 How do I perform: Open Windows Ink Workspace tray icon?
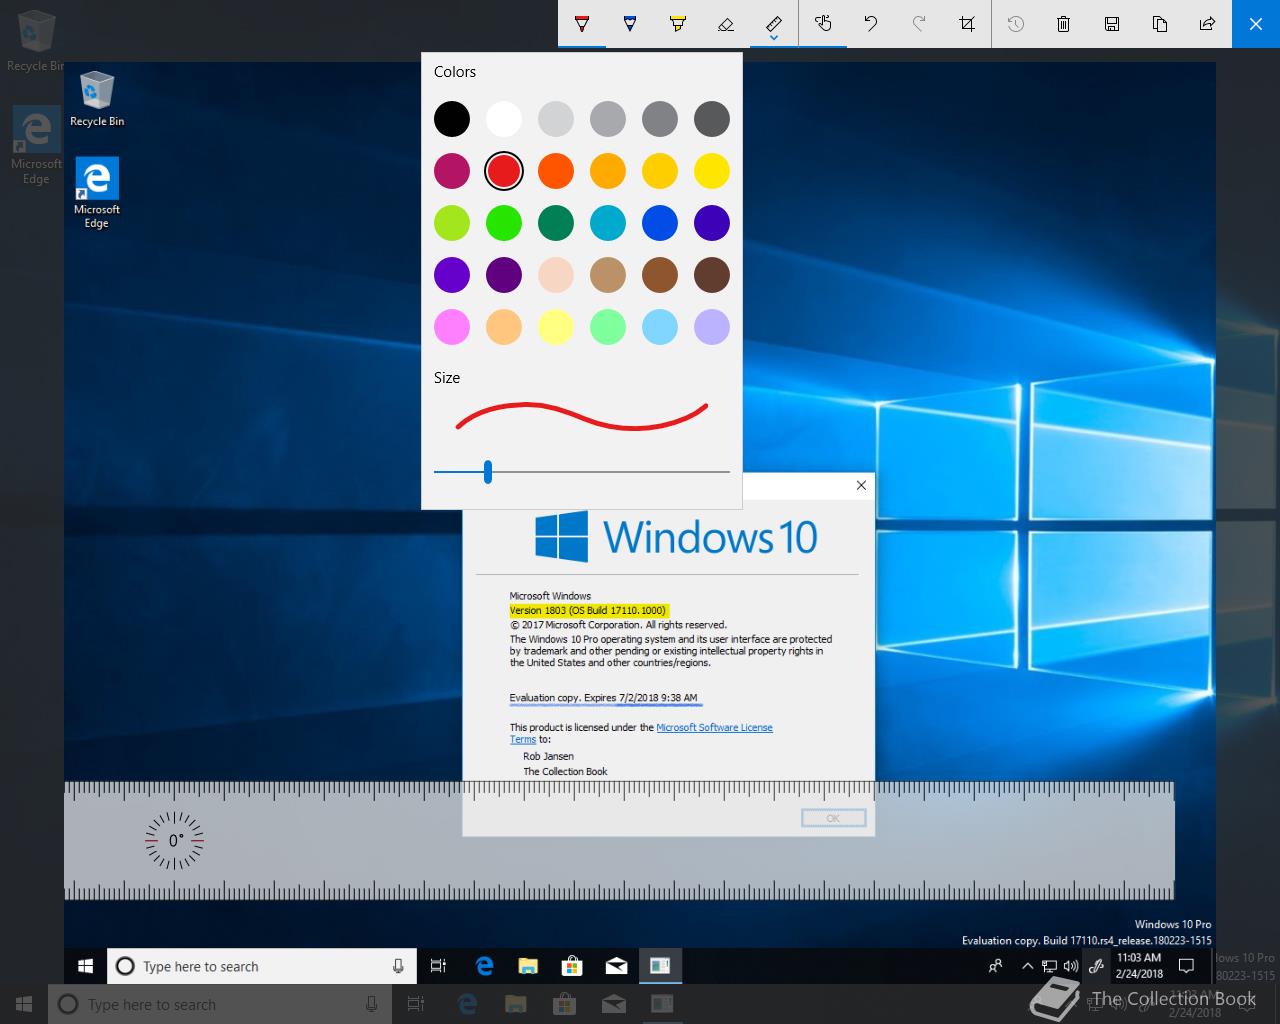(1096, 966)
